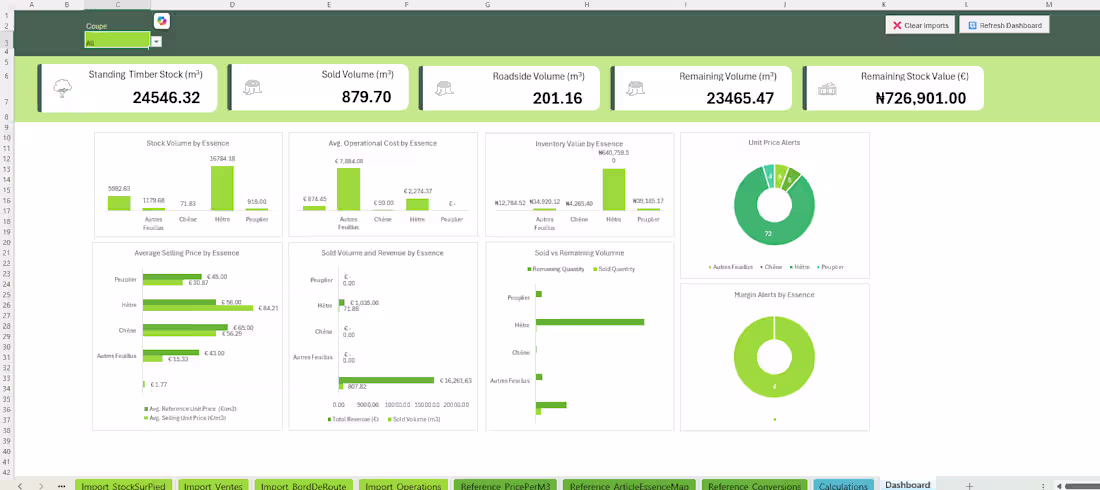The width and height of the screenshot is (1100, 490).
Task: Add a new sheet with the plus icon
Action: [x=969, y=485]
